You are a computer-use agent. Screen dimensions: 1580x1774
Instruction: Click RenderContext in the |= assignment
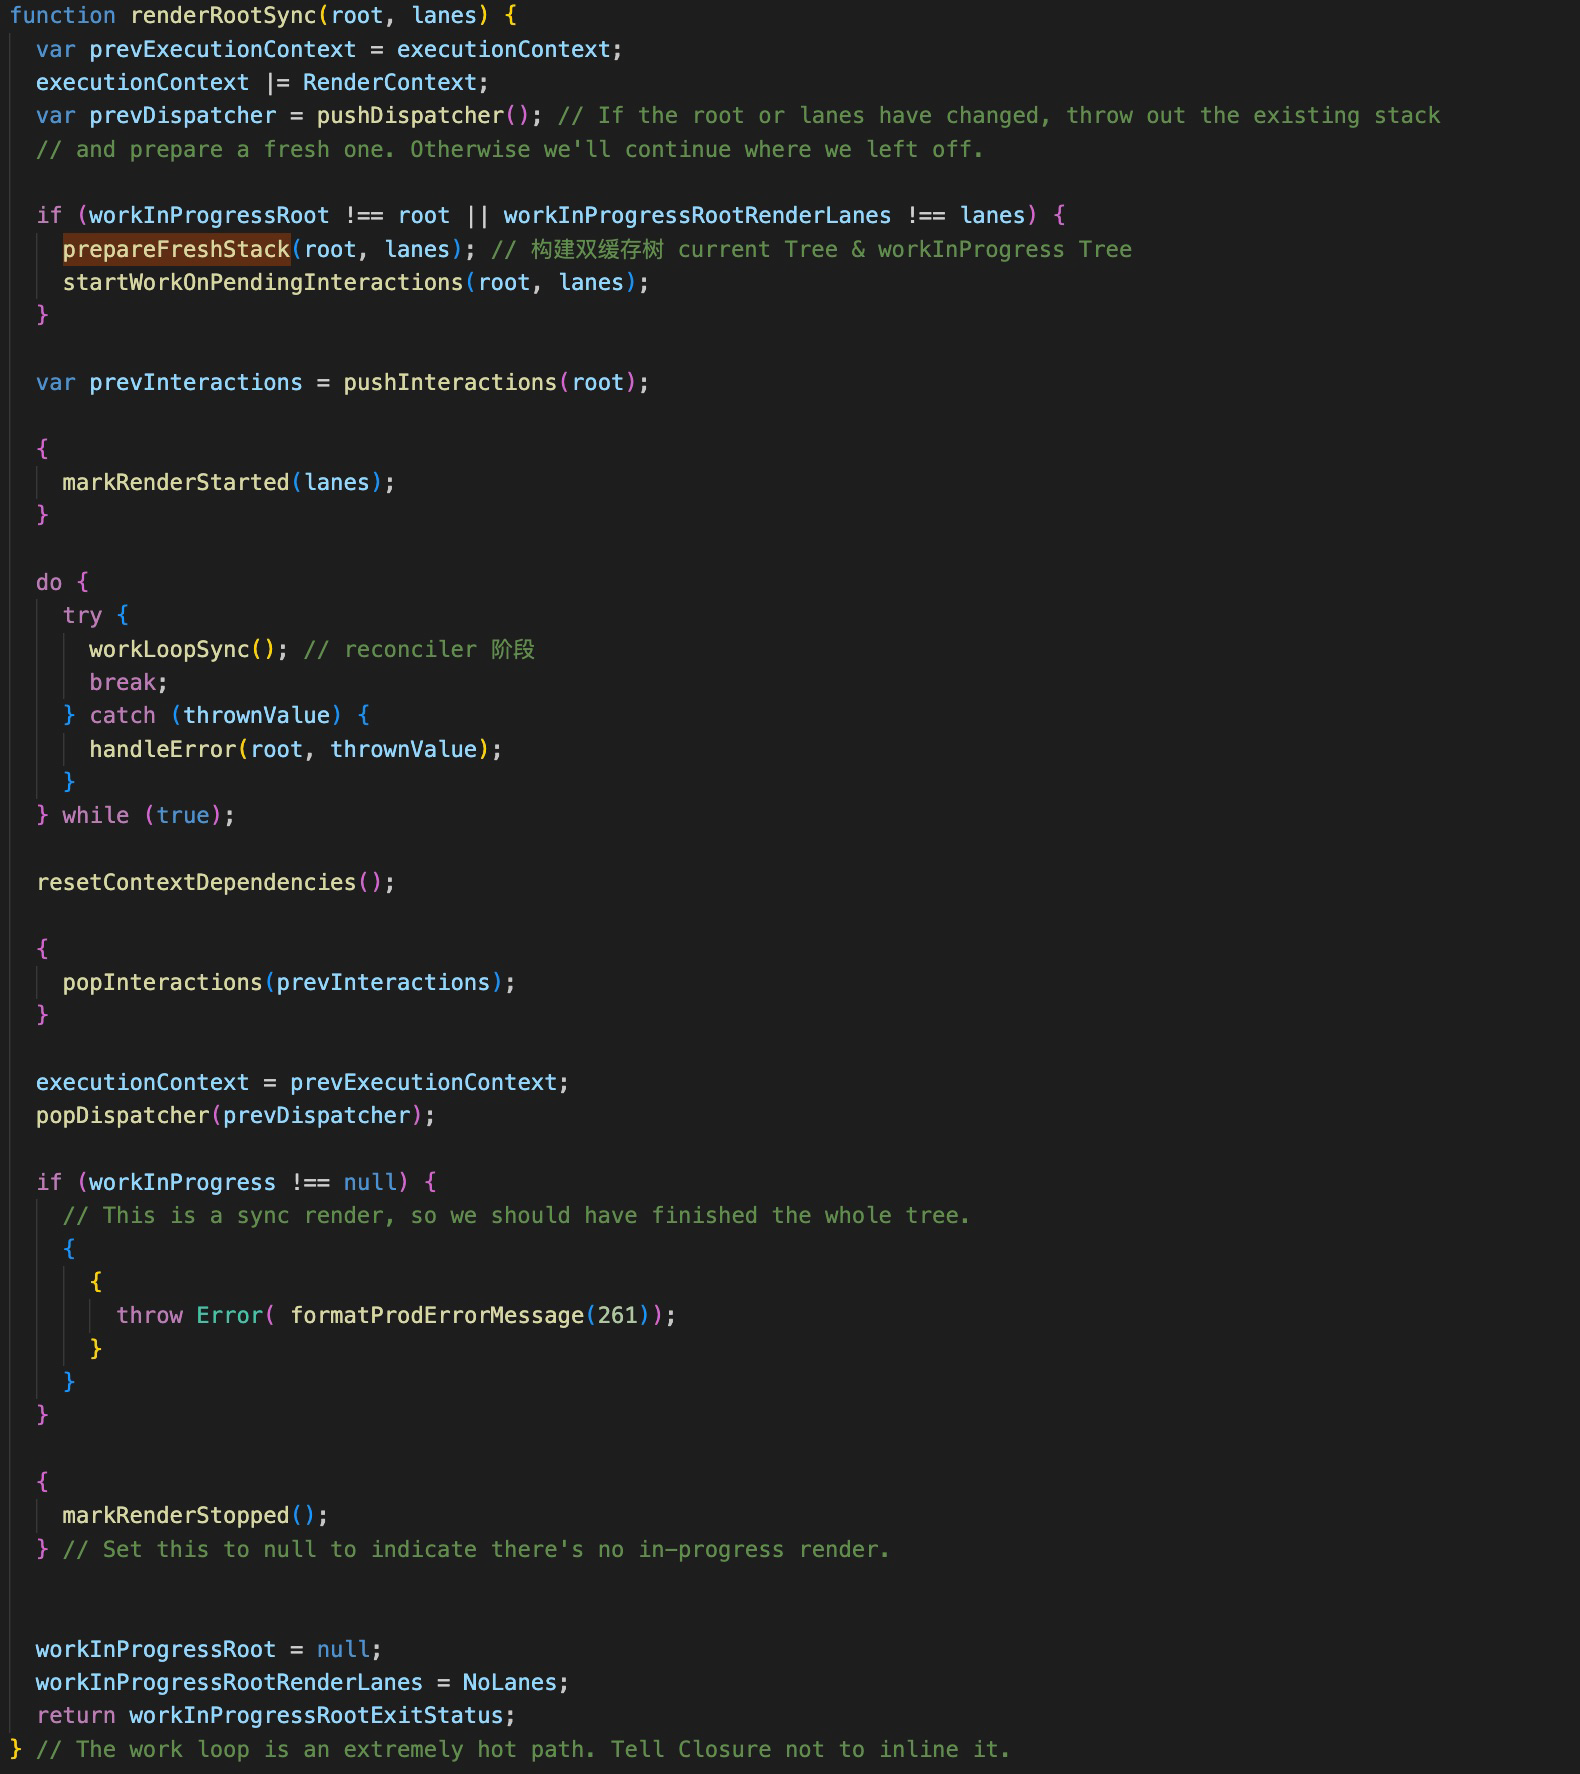[x=389, y=82]
